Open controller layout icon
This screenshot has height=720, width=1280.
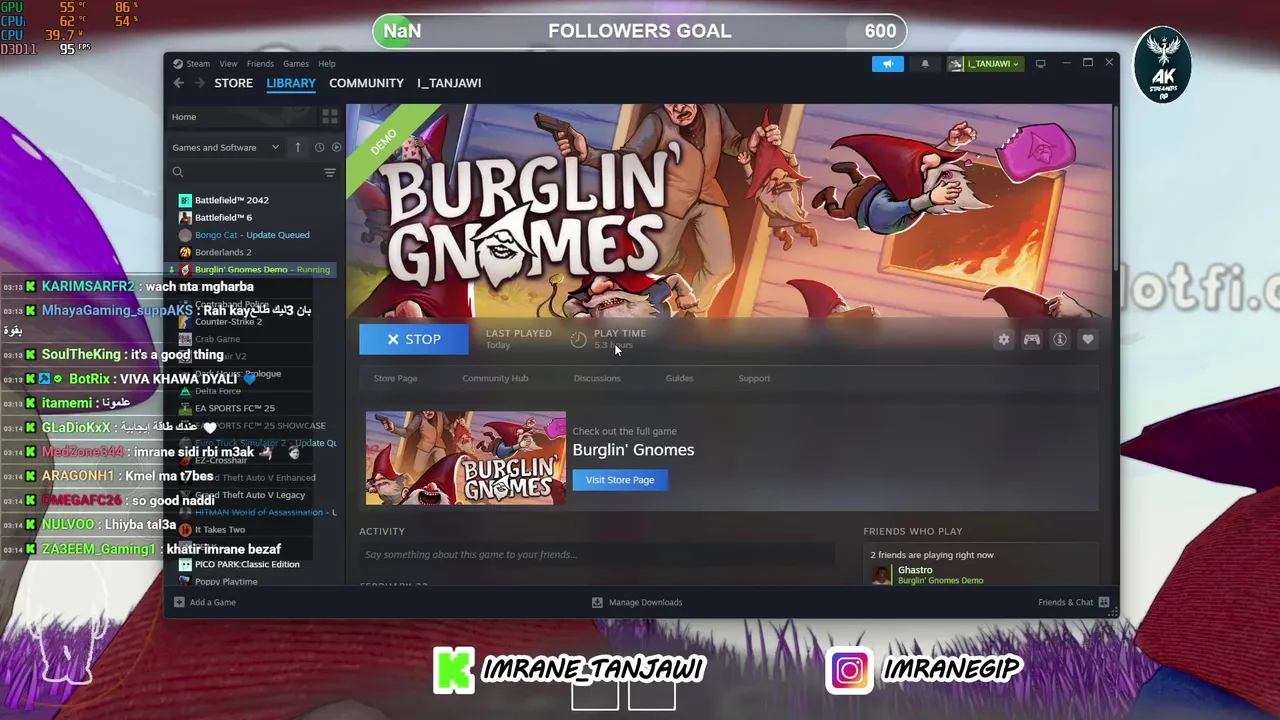(x=1032, y=339)
